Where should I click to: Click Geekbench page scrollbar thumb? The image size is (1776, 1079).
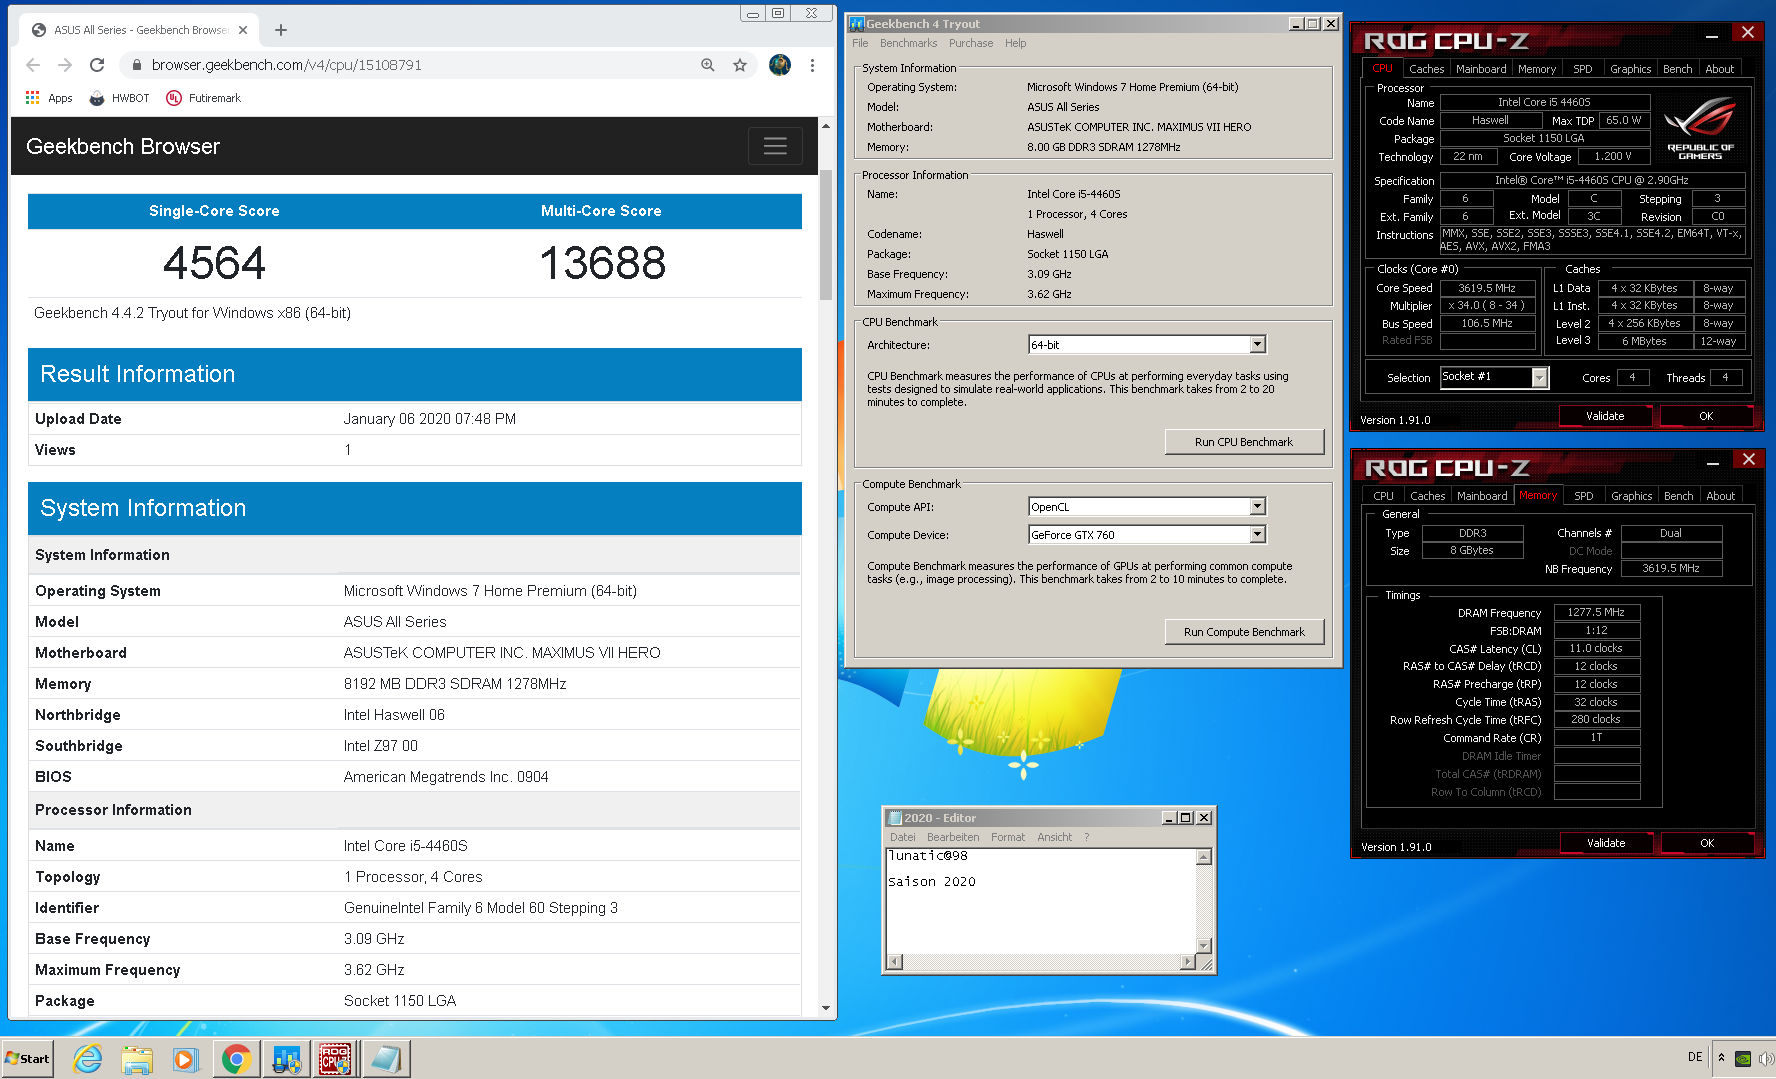coord(826,235)
